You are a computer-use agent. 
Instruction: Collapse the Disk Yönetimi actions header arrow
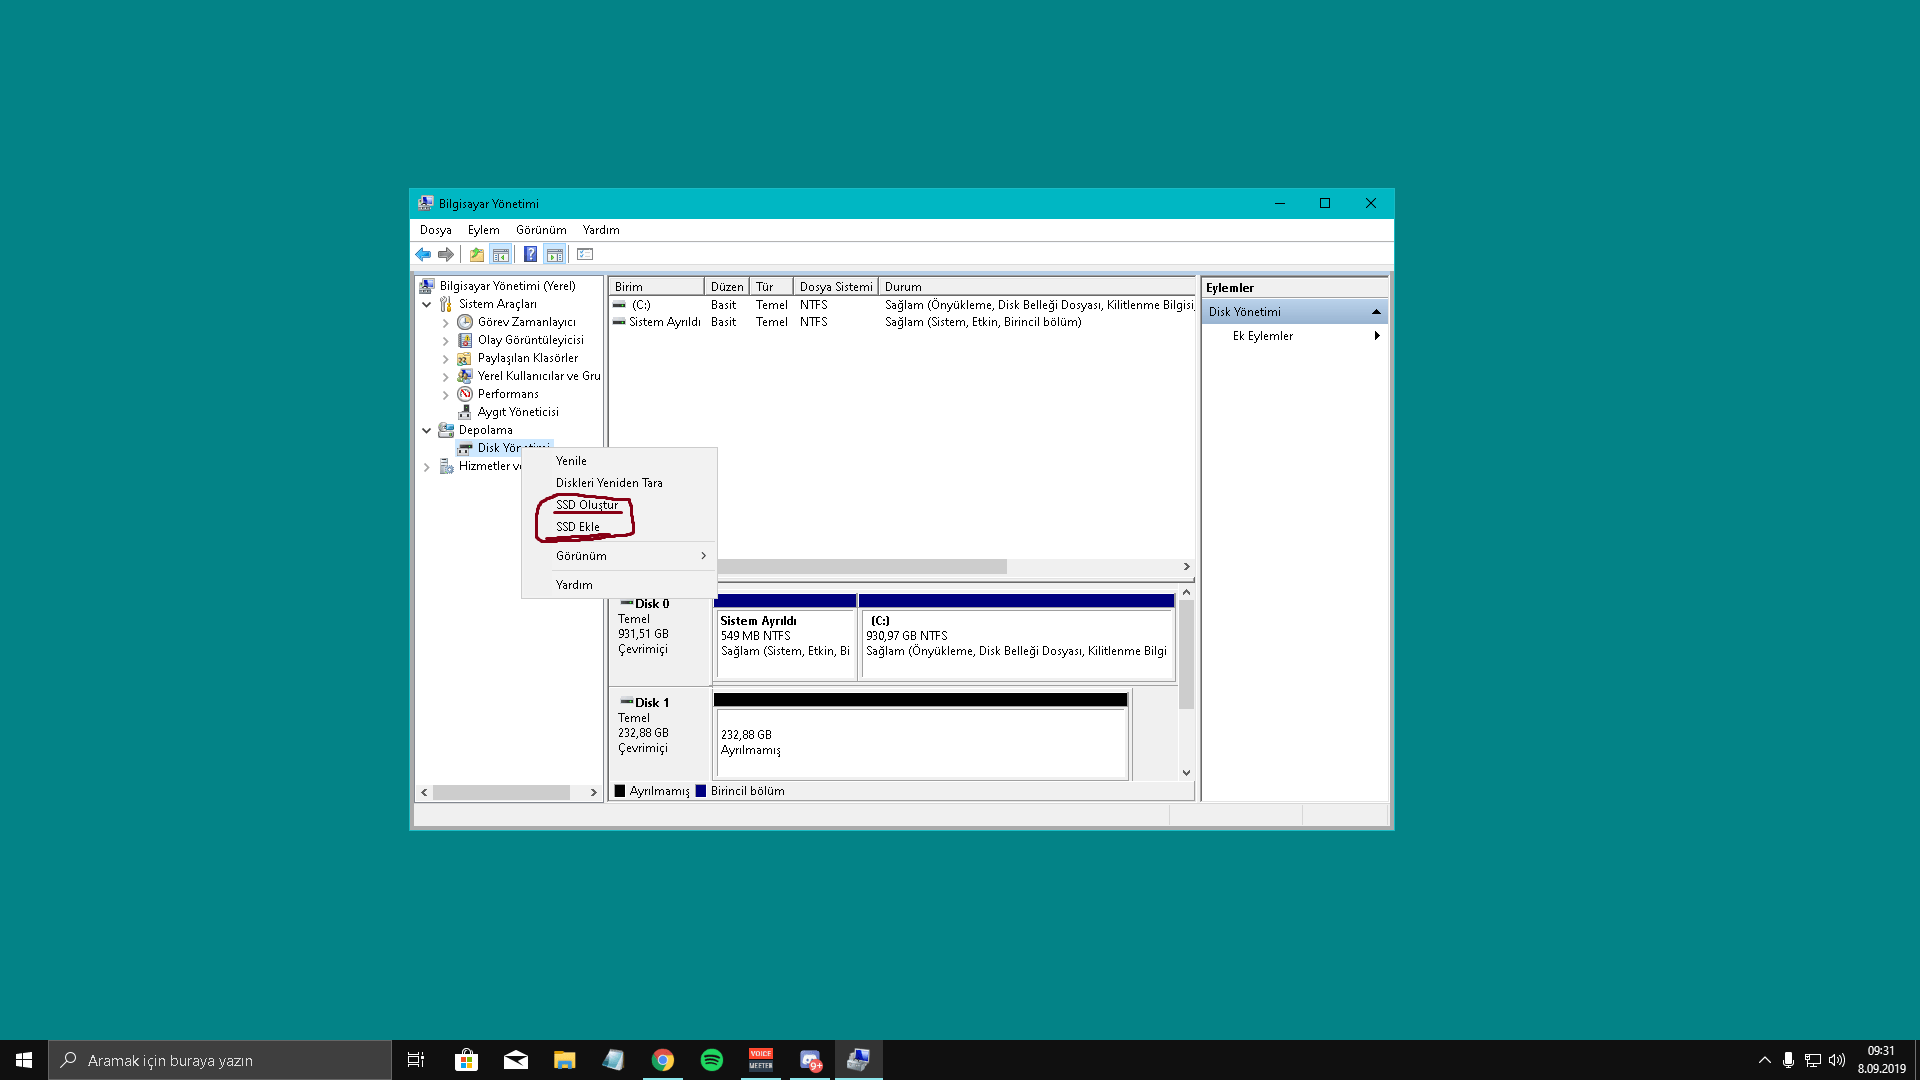point(1376,312)
